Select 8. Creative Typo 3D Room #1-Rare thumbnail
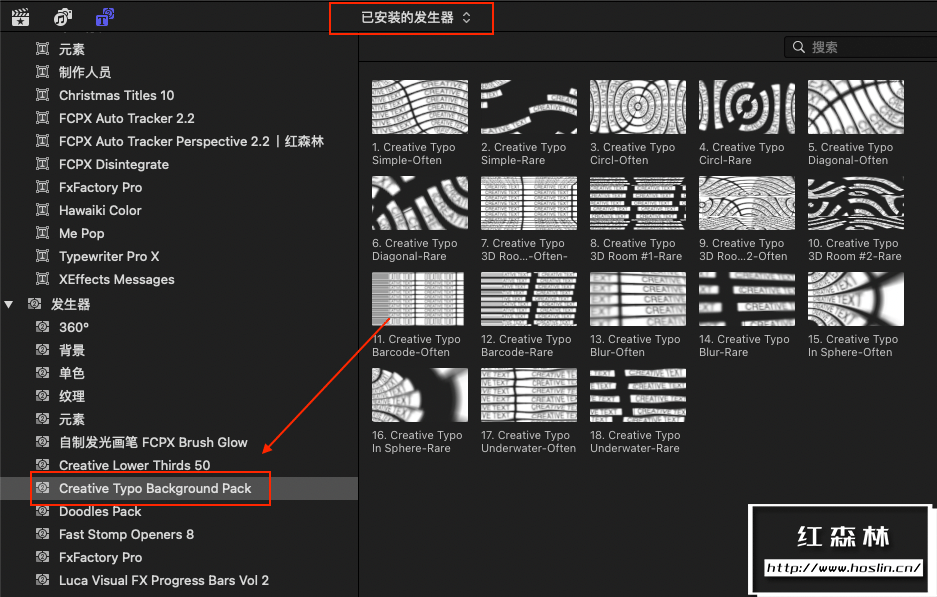 [638, 203]
